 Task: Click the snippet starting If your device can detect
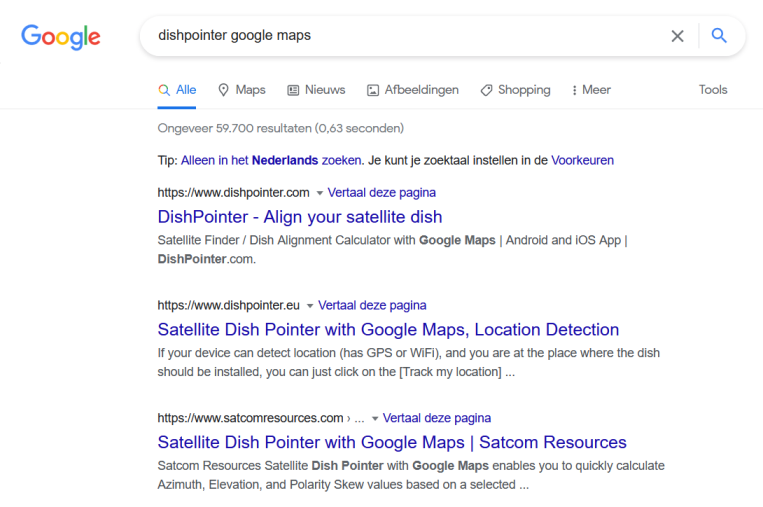(x=409, y=362)
